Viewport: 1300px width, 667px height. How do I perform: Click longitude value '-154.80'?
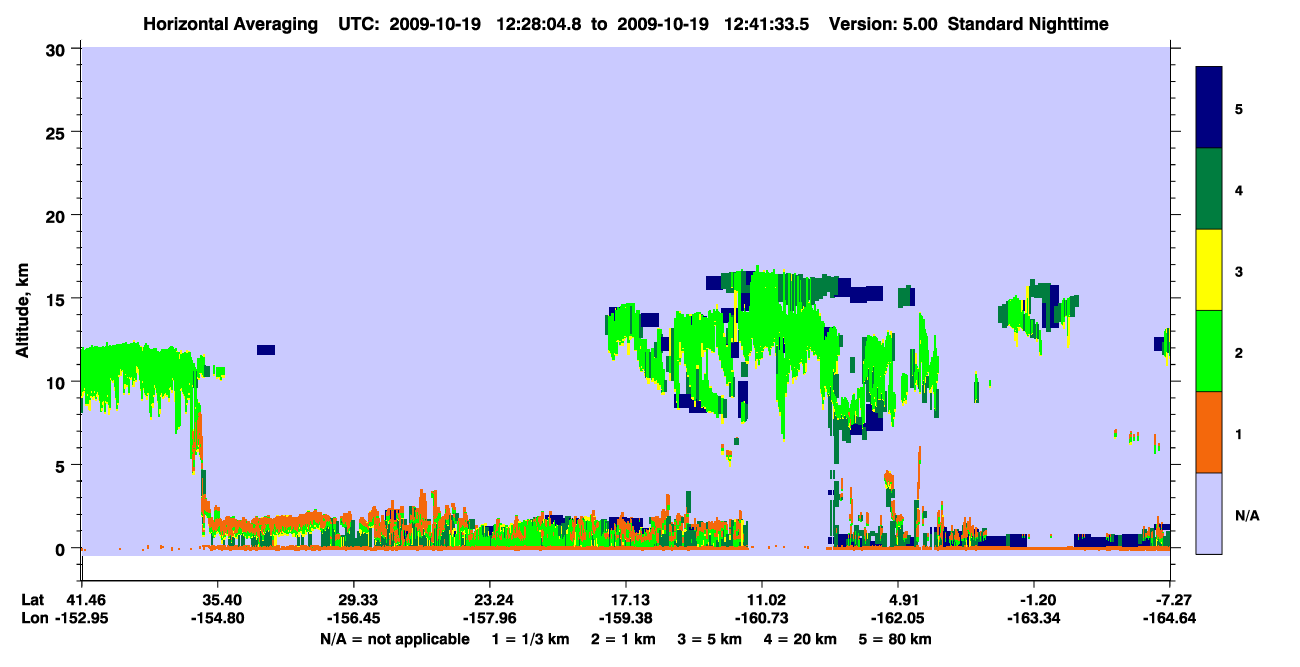coord(217,619)
